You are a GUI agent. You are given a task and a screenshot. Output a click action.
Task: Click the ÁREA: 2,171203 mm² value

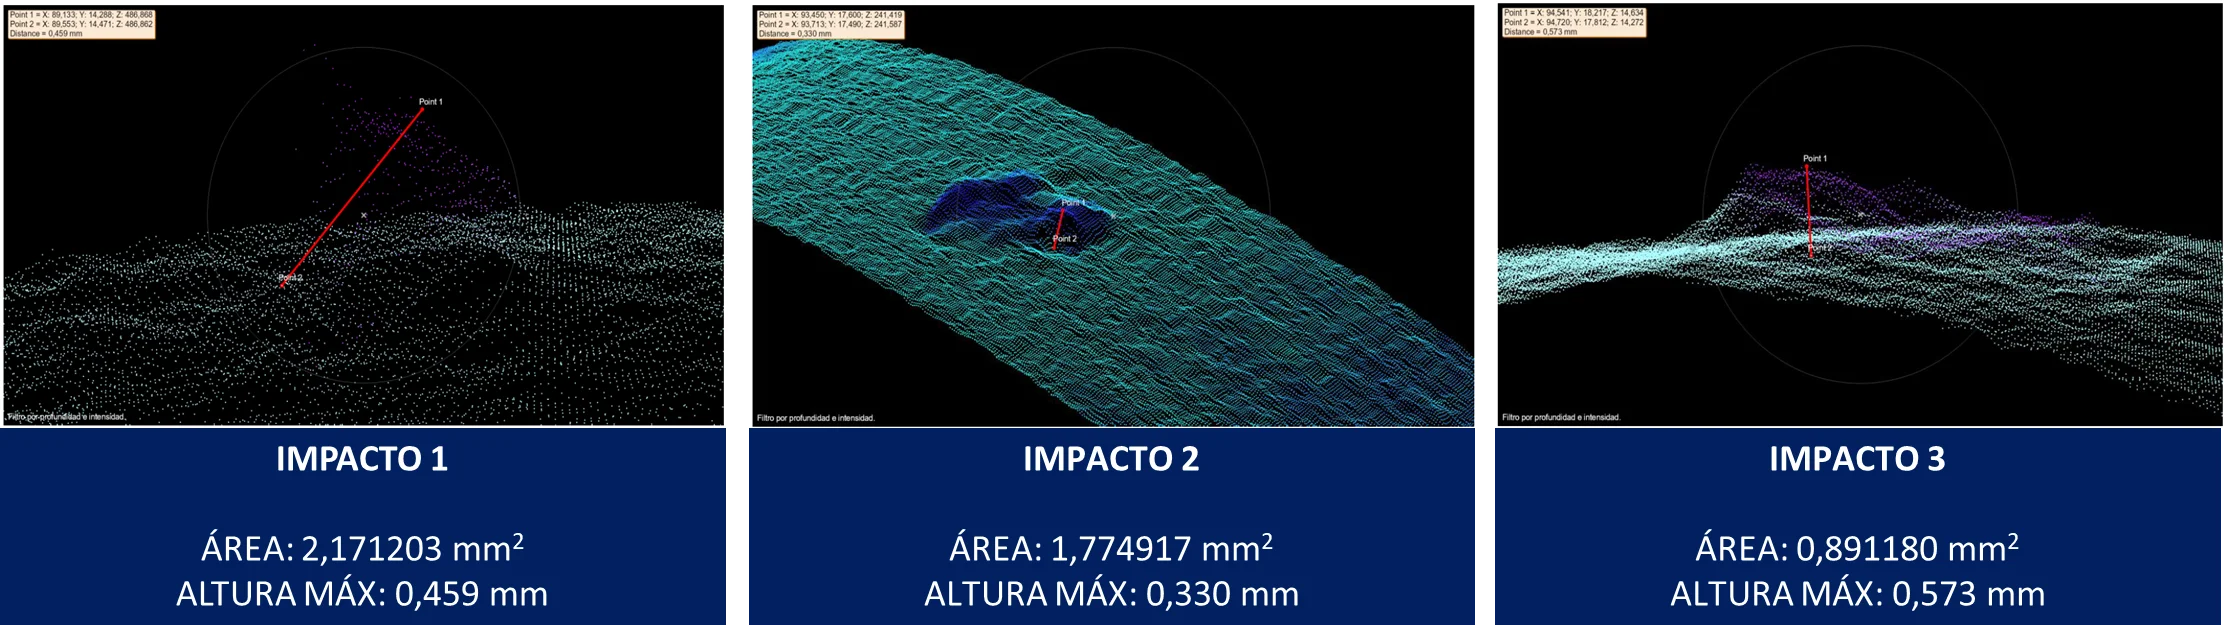(362, 548)
